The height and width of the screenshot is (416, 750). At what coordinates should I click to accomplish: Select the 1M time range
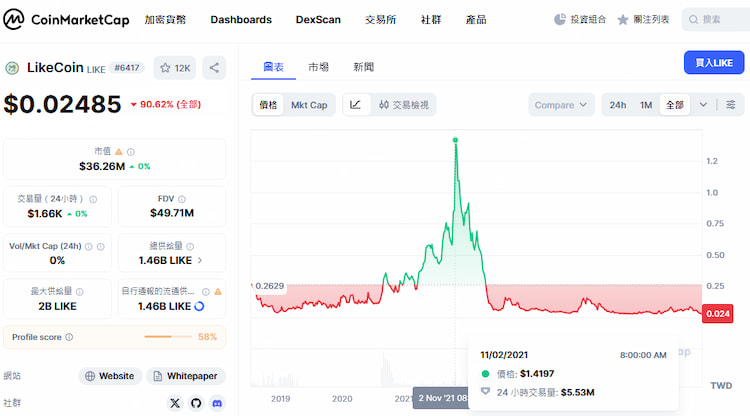point(646,105)
